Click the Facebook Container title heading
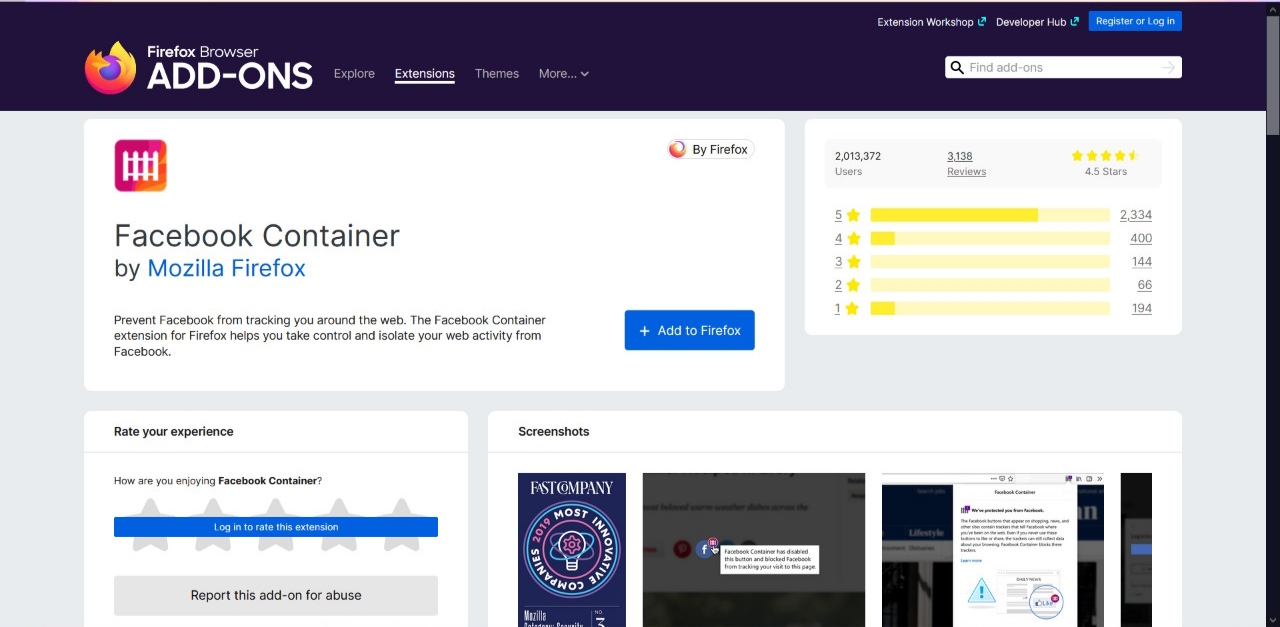Viewport: 1280px width, 627px height. tap(257, 235)
